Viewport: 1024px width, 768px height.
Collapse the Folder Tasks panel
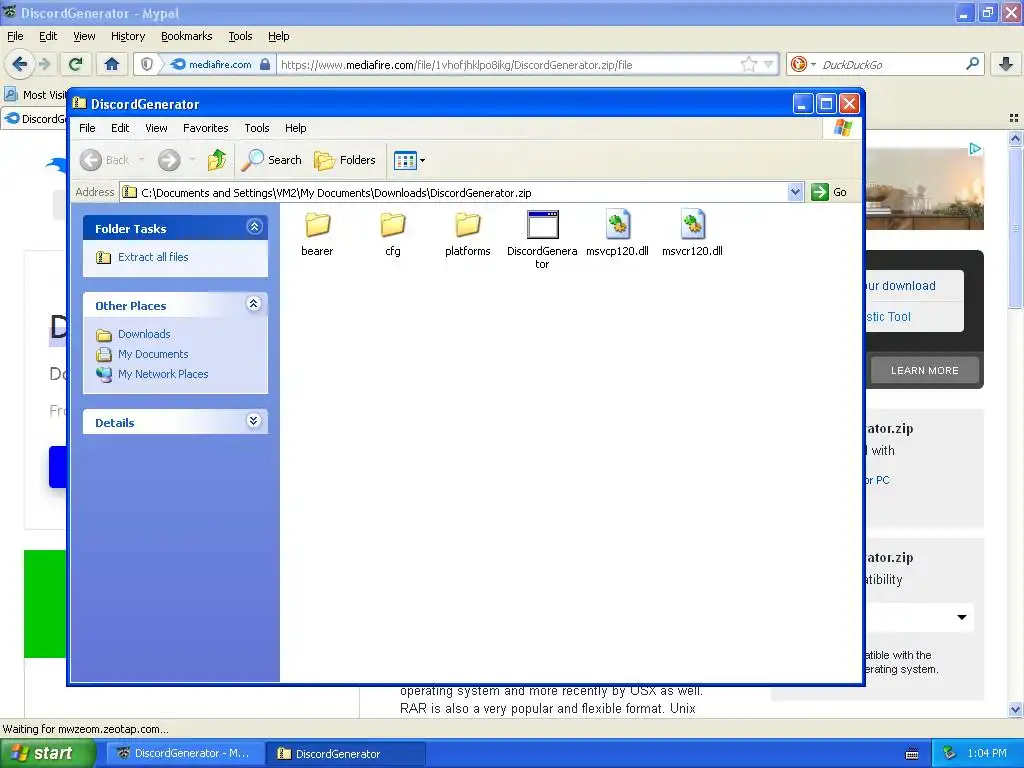pyautogui.click(x=254, y=227)
